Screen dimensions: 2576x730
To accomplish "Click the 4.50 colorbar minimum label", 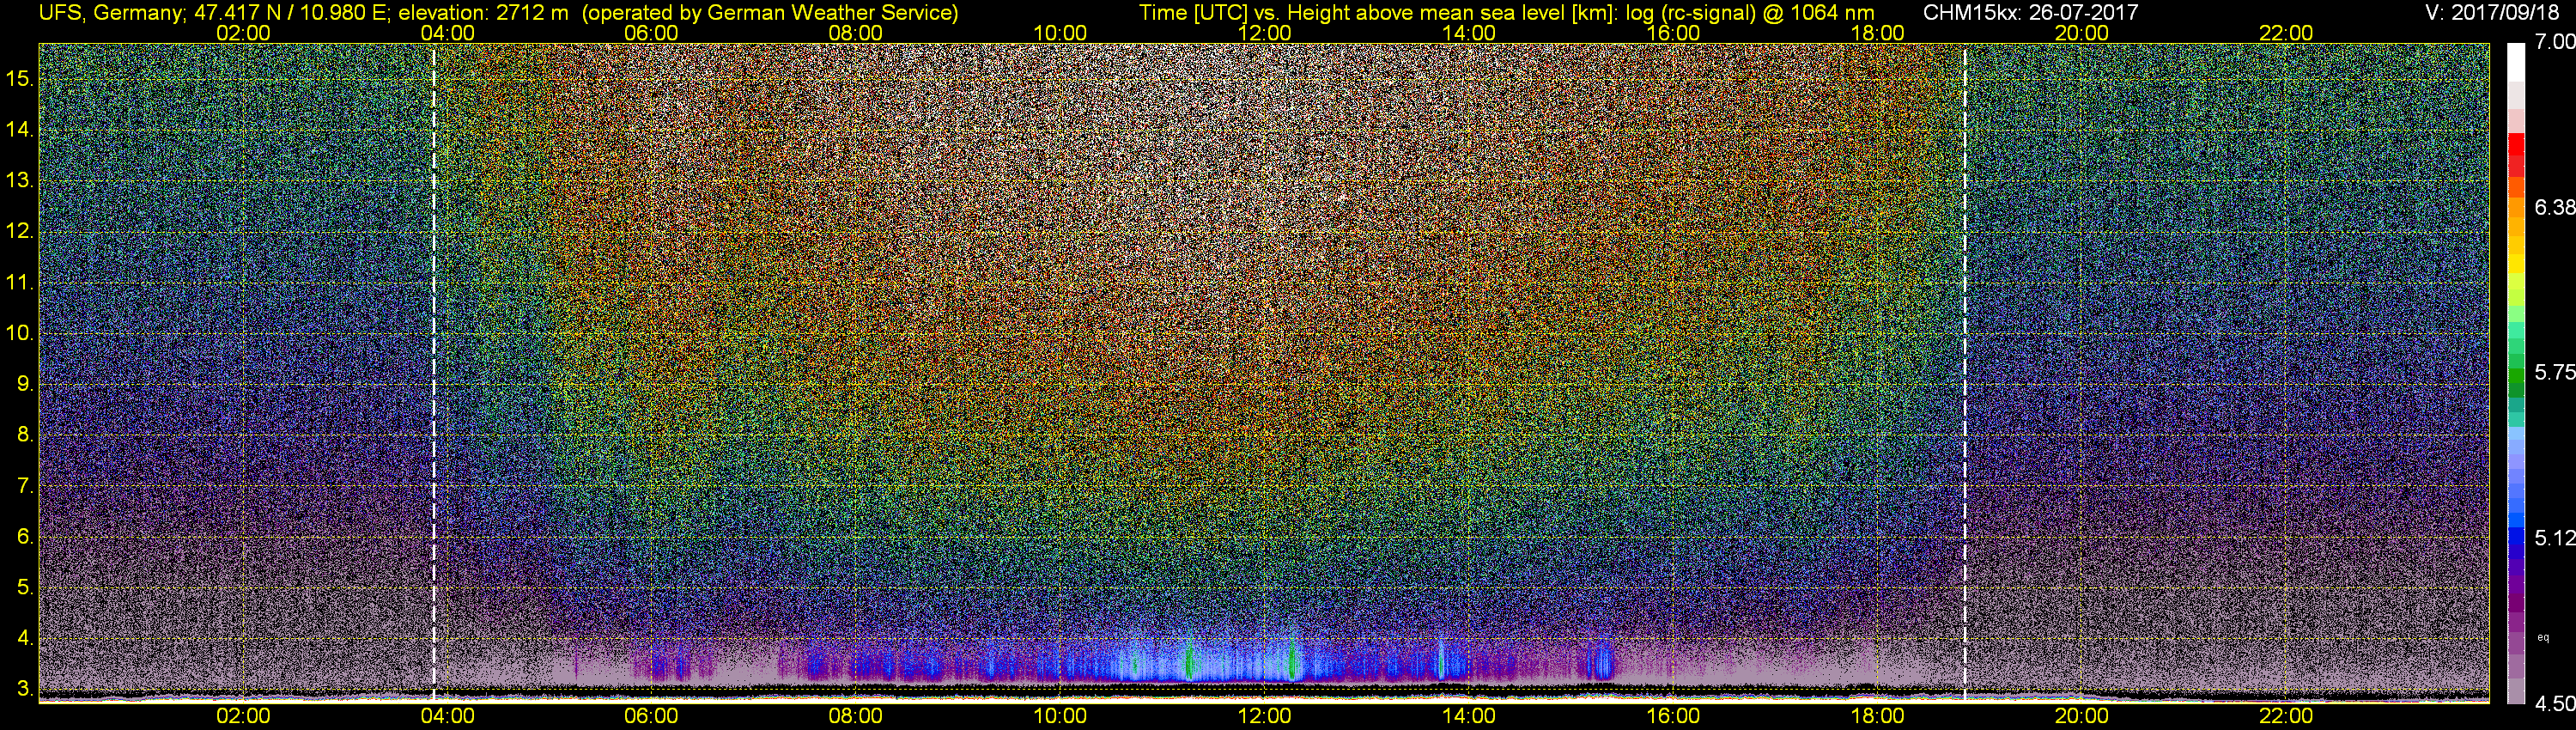I will (2555, 704).
